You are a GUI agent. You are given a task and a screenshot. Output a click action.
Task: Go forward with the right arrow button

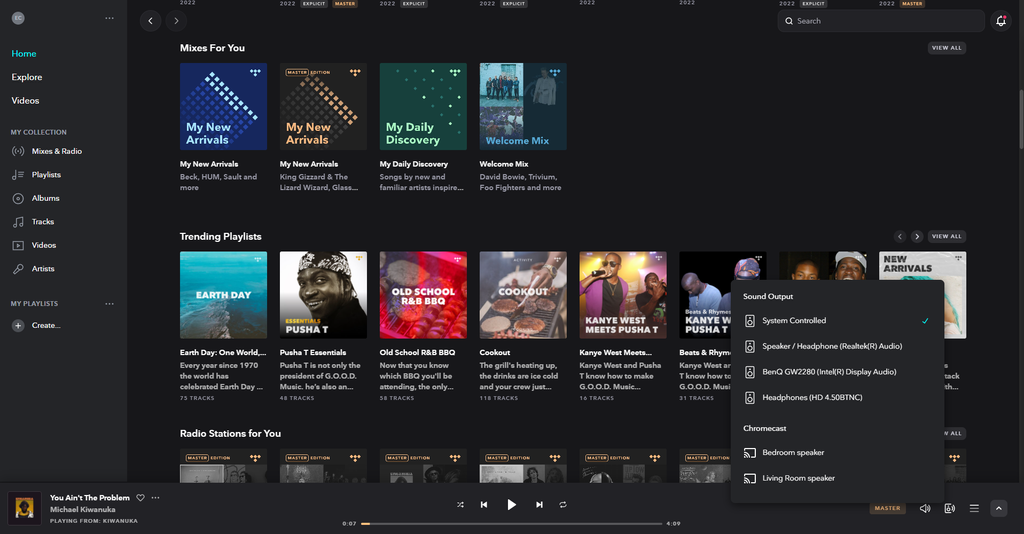click(x=176, y=21)
